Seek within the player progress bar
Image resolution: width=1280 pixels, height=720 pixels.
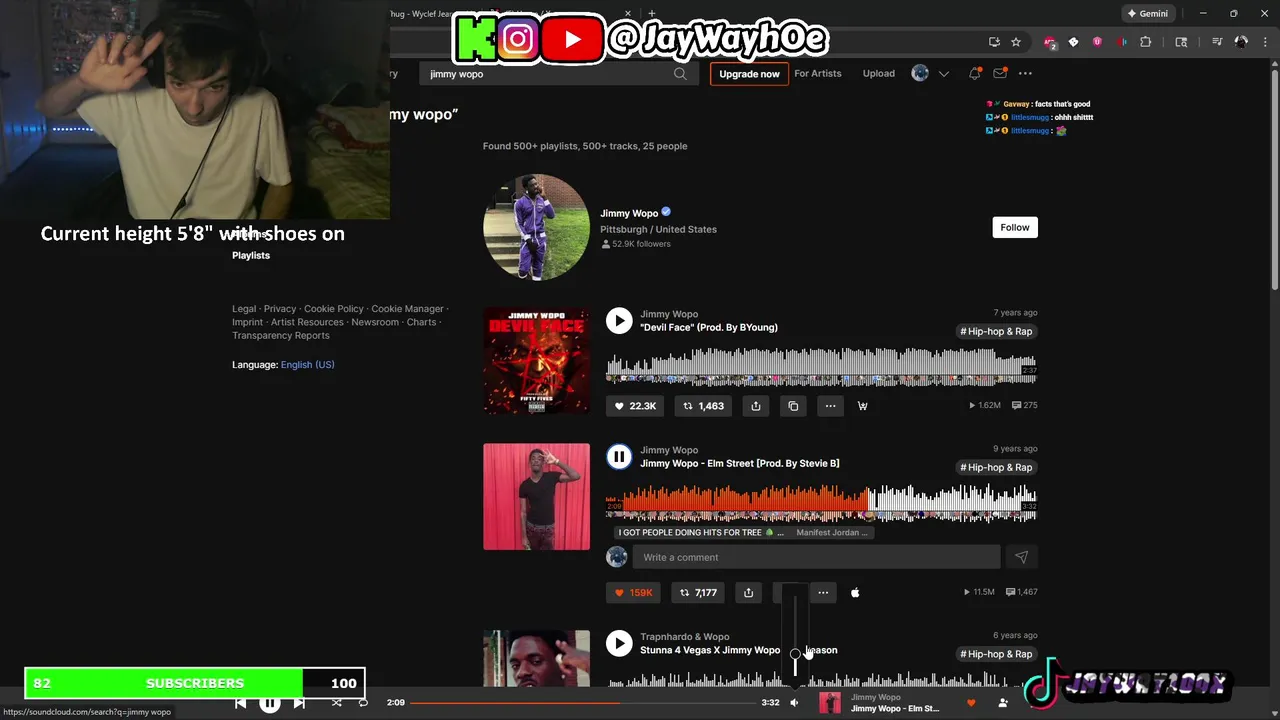584,703
